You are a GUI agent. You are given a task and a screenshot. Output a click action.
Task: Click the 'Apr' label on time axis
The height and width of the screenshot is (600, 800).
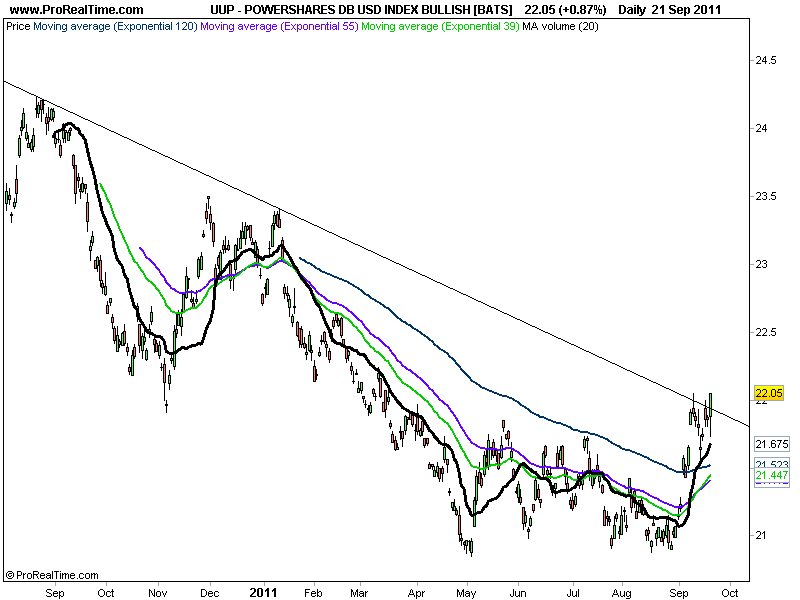[416, 593]
